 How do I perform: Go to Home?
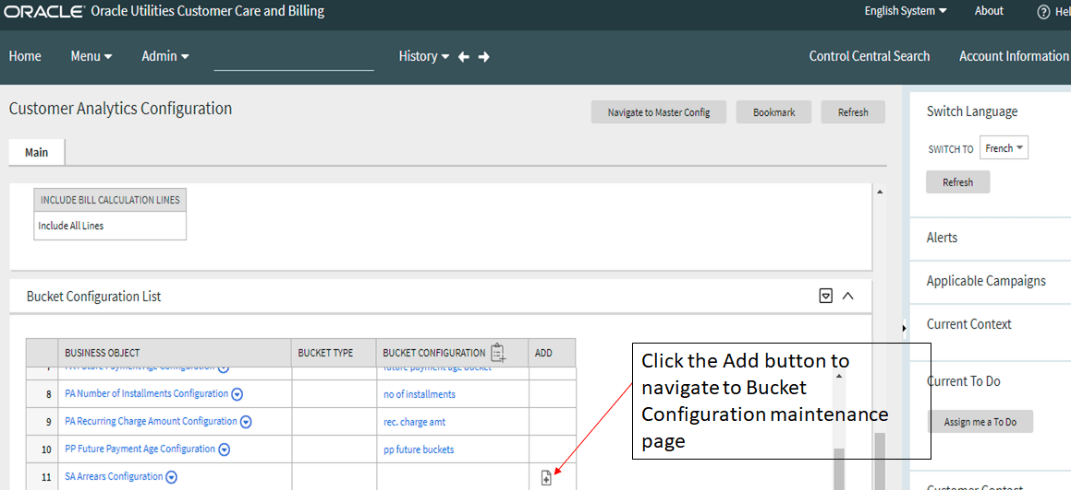coord(25,57)
